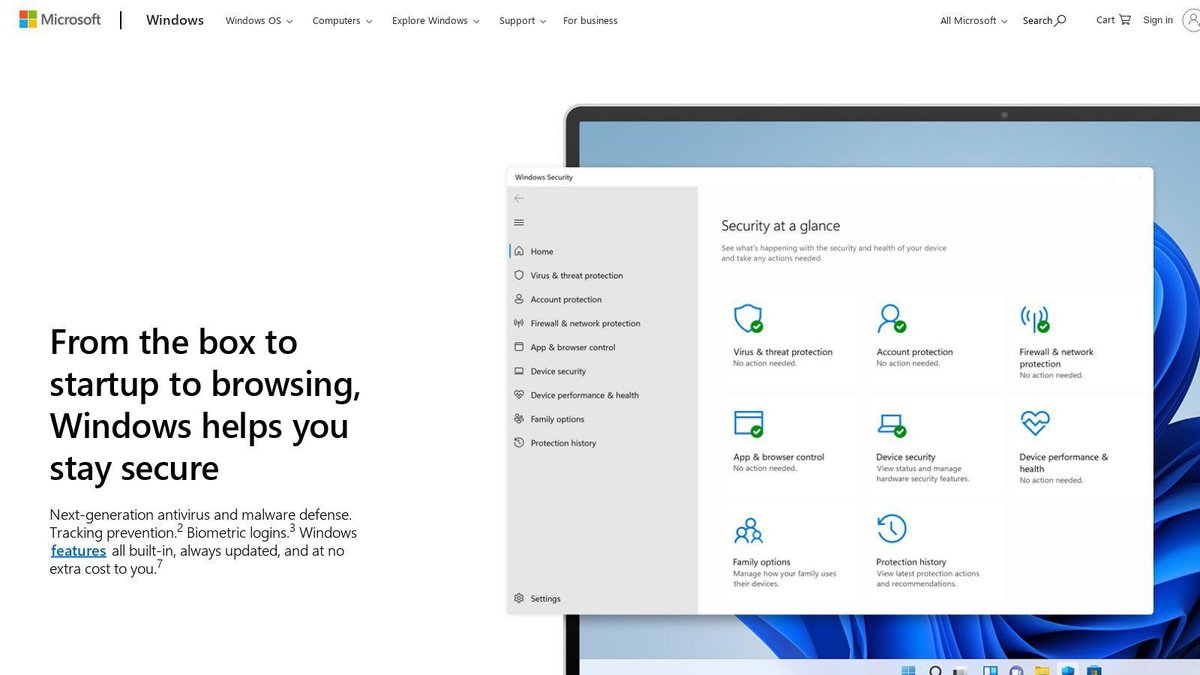Open the For business link
The width and height of the screenshot is (1200, 675).
pyautogui.click(x=590, y=21)
